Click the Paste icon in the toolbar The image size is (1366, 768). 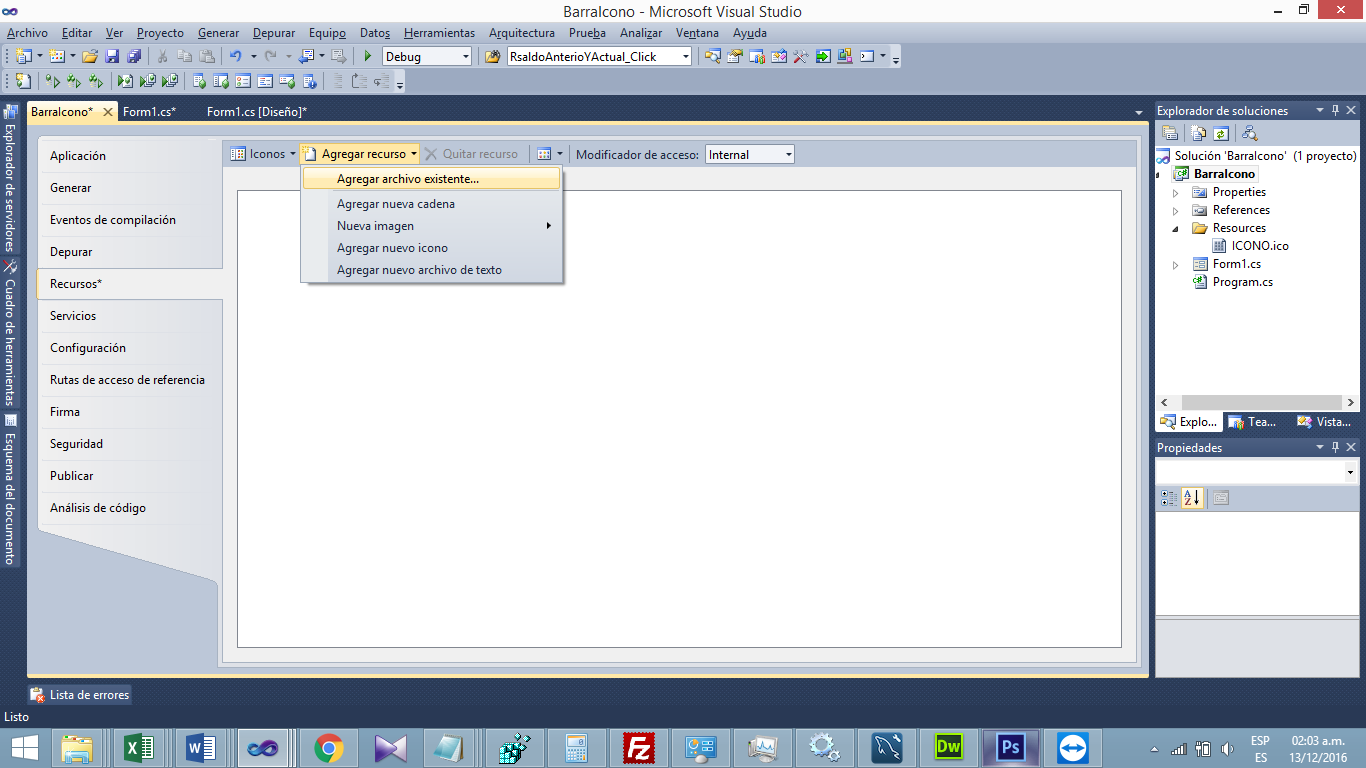(x=207, y=56)
